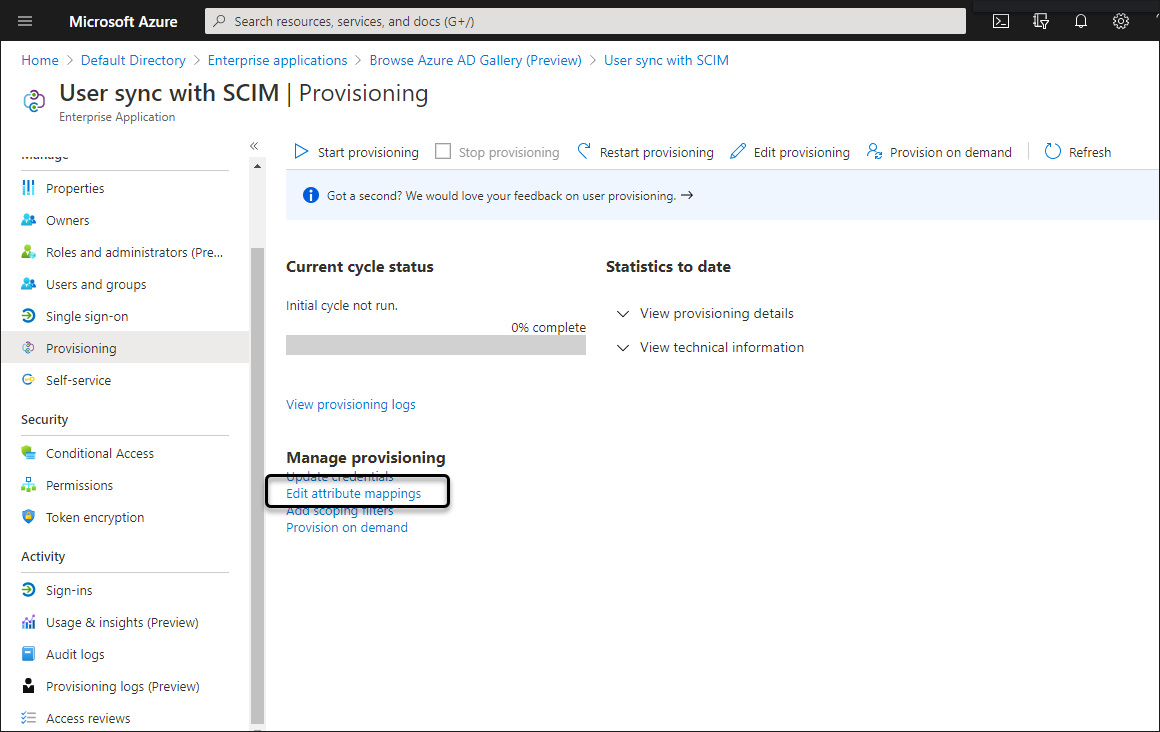Image resolution: width=1160 pixels, height=732 pixels.
Task: Click Restart provisioning button label
Action: [x=657, y=152]
